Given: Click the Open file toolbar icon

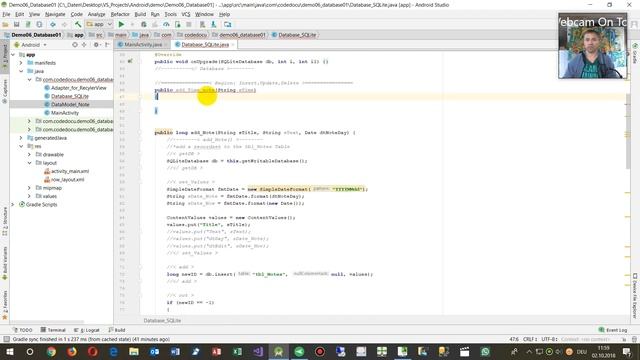Looking at the screenshot, I should (6, 24).
